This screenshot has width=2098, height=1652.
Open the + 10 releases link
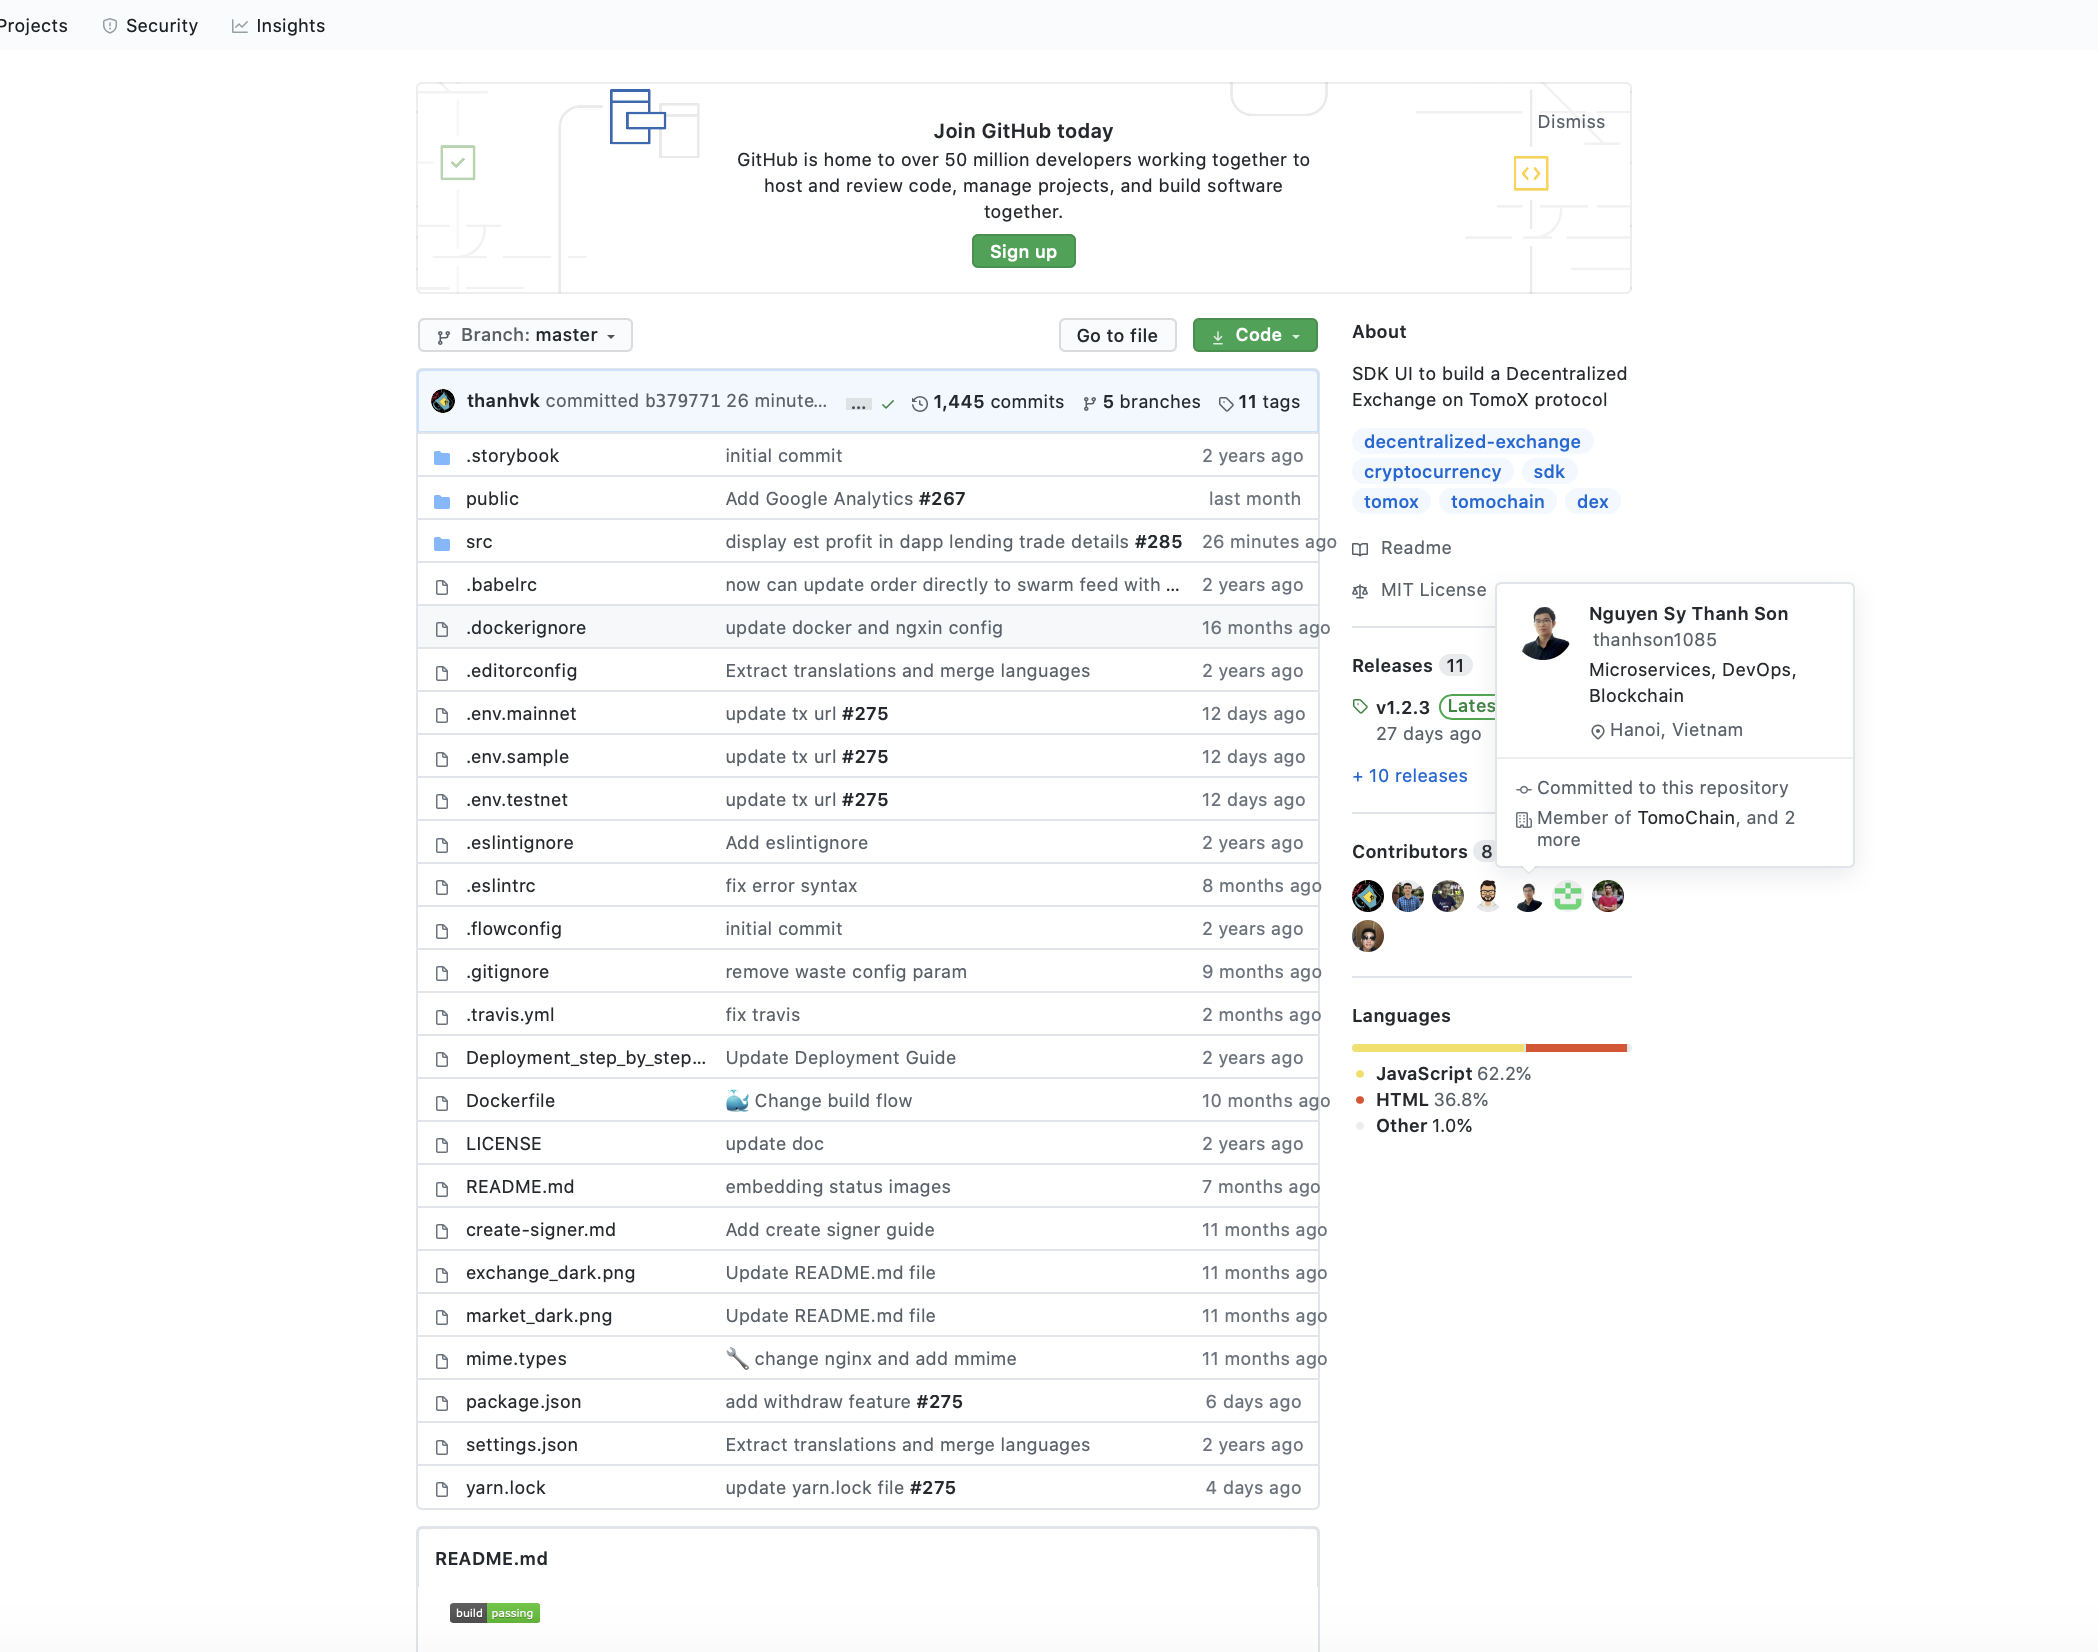click(1410, 776)
